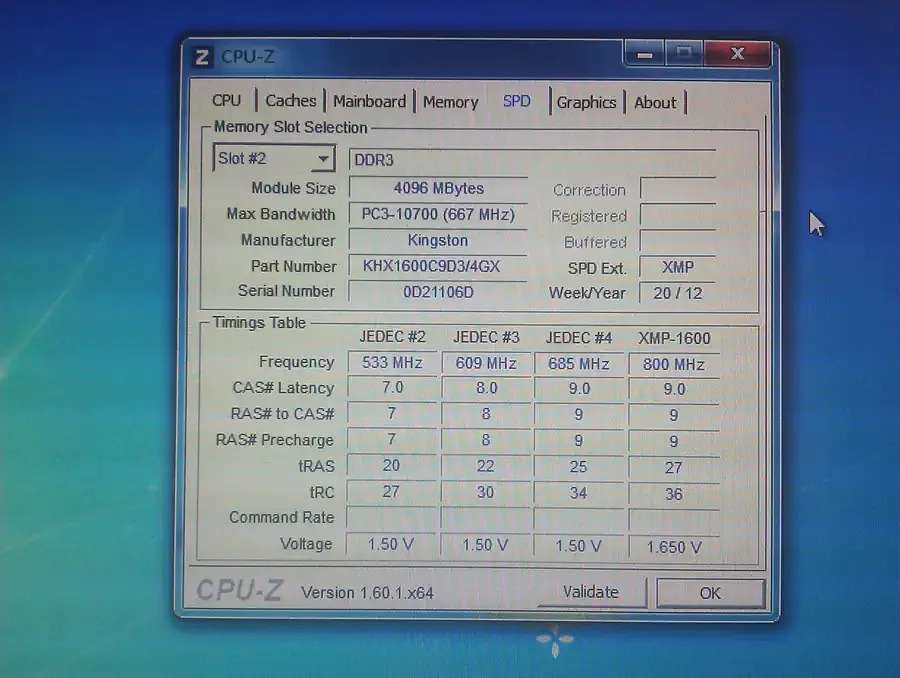Viewport: 900px width, 678px height.
Task: Click the disabled maximize button
Action: click(x=684, y=54)
